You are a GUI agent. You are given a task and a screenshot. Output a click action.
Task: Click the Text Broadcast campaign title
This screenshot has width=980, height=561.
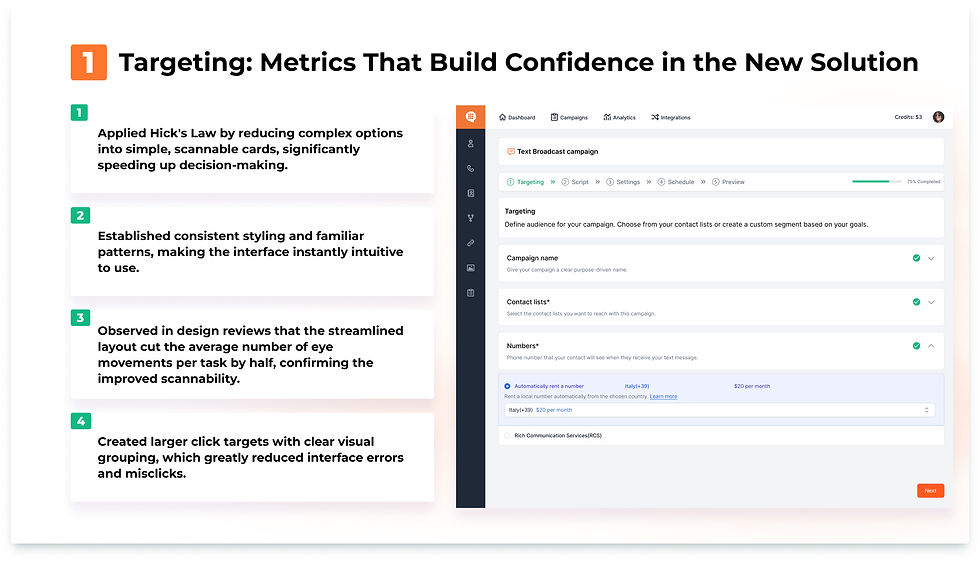(x=558, y=151)
